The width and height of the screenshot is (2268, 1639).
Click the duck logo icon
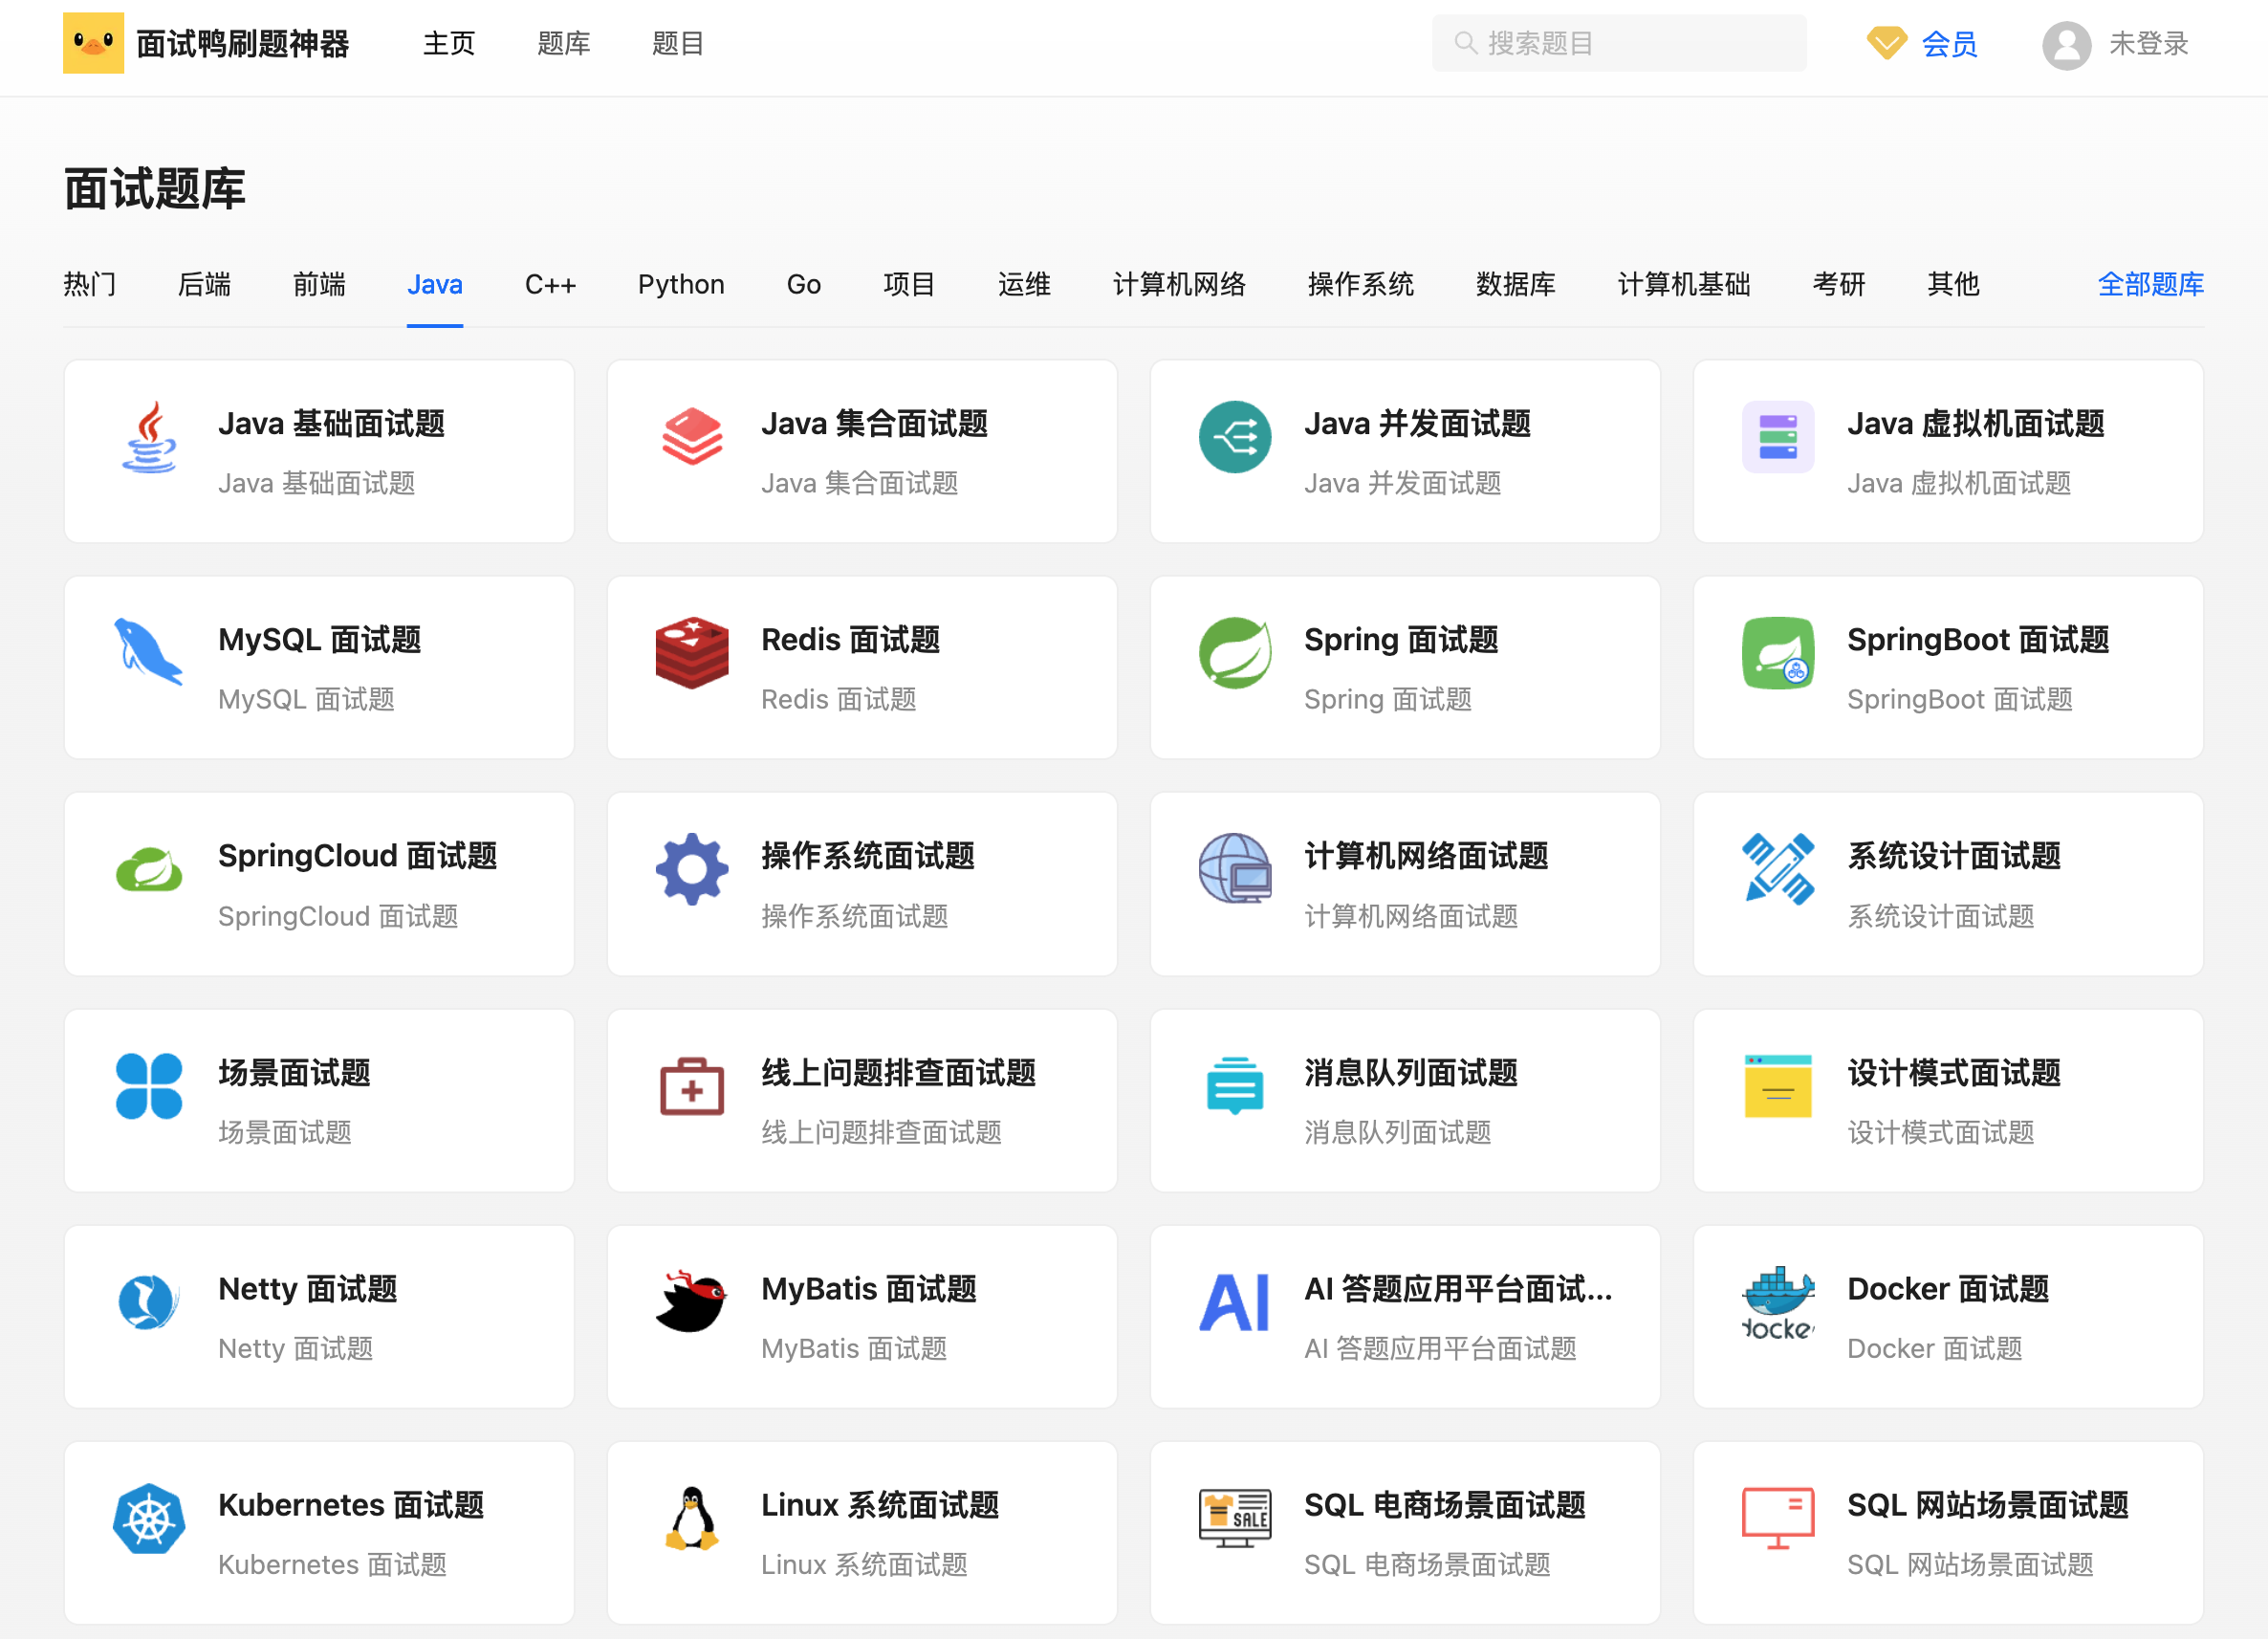point(93,43)
